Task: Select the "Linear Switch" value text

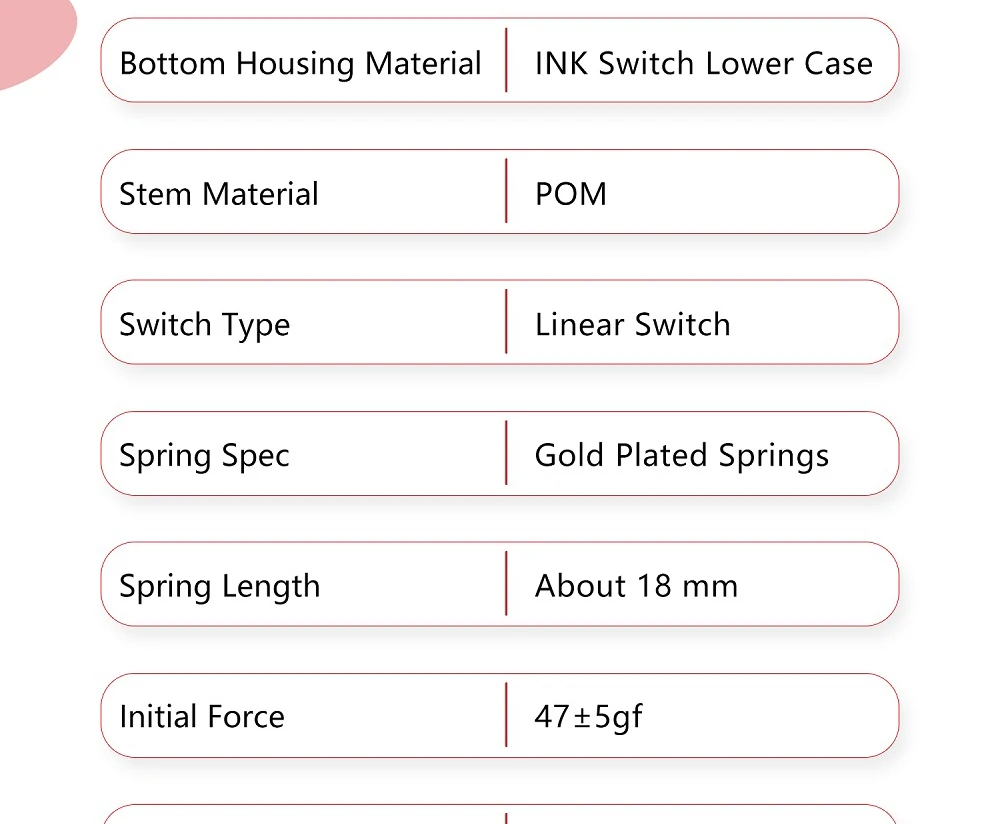Action: tap(632, 325)
